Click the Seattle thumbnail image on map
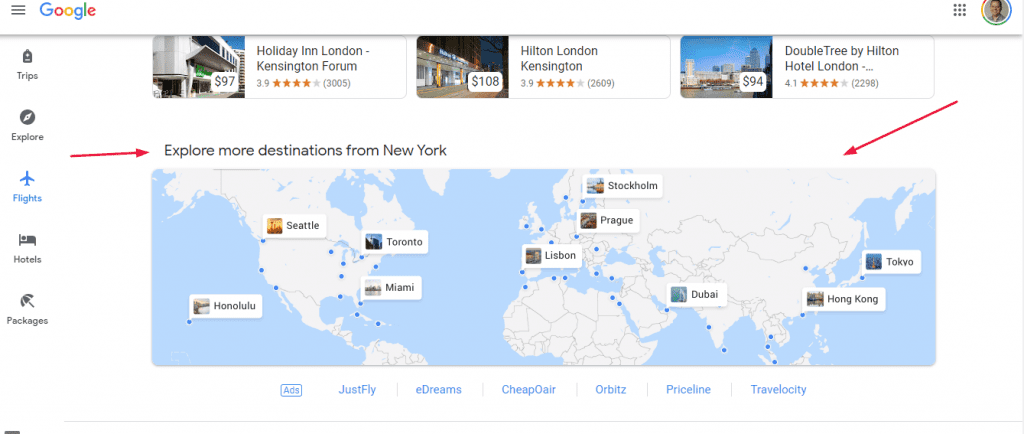 tap(275, 226)
